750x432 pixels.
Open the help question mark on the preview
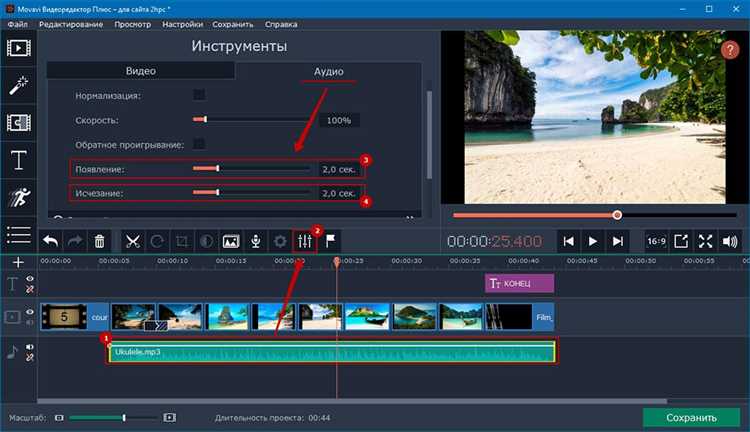(x=730, y=50)
